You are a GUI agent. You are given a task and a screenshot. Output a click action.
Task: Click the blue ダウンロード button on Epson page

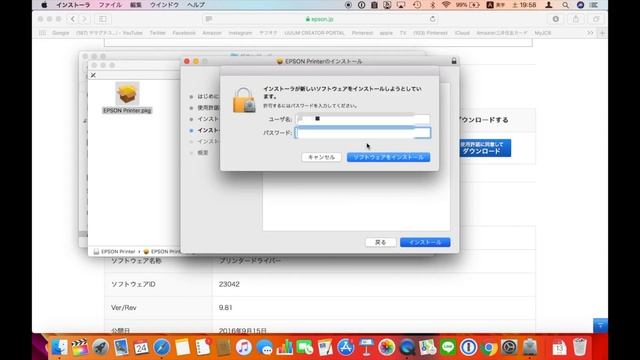click(485, 148)
